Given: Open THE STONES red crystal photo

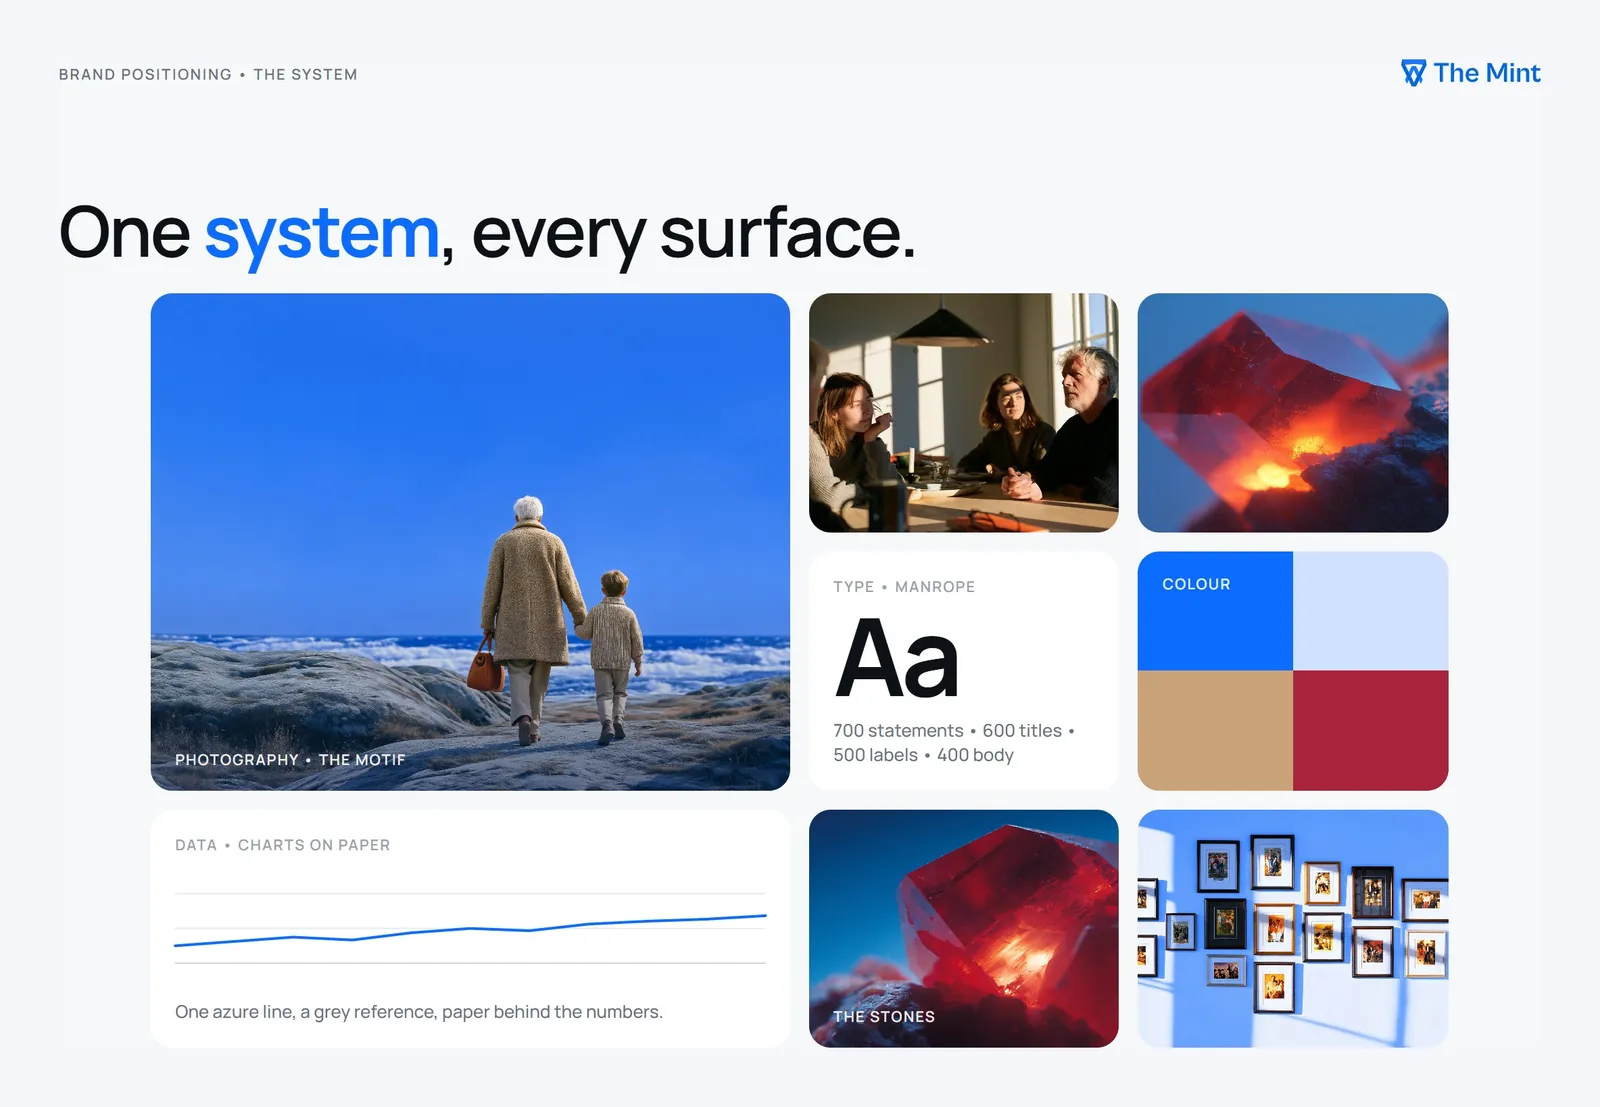Looking at the screenshot, I should (x=964, y=928).
